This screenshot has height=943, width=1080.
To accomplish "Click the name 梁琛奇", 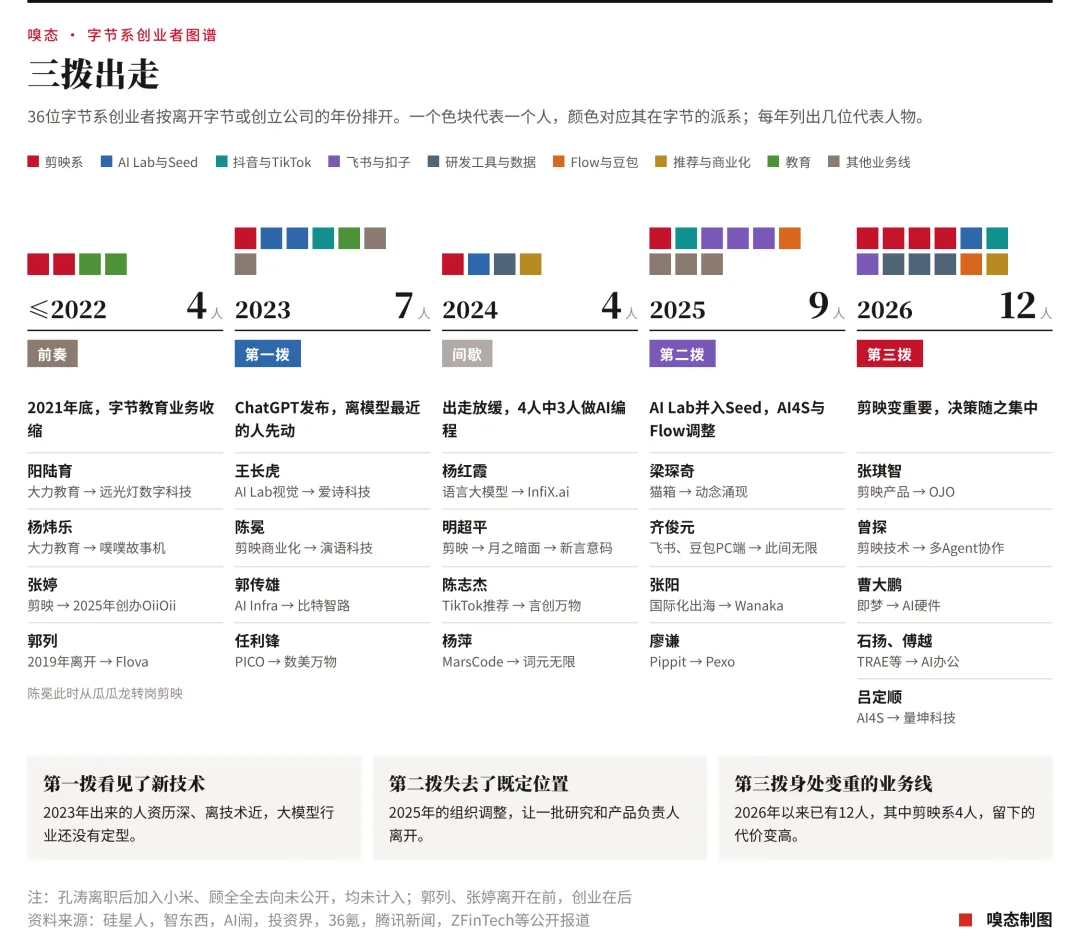I will [672, 471].
